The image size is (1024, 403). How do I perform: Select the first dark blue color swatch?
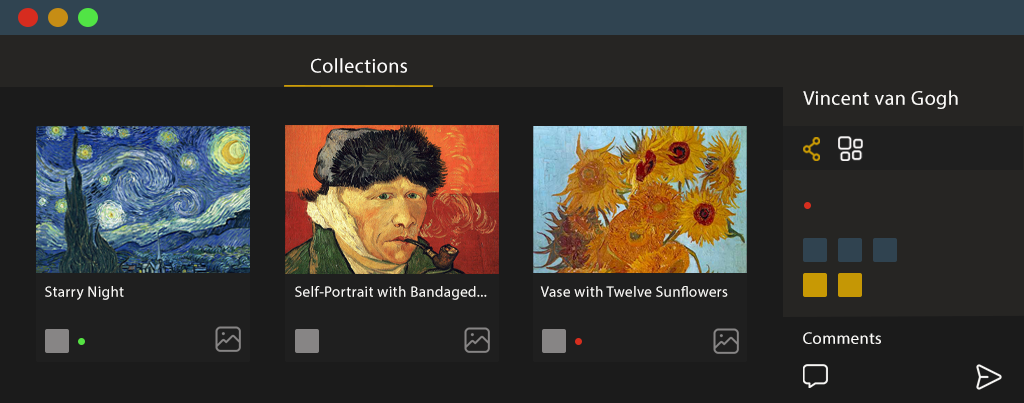tap(815, 250)
